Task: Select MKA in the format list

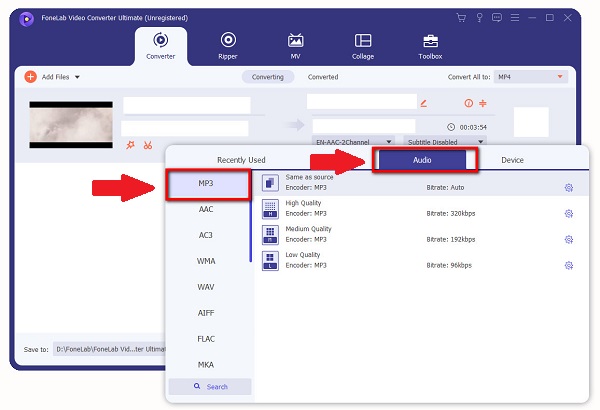Action: pos(206,365)
